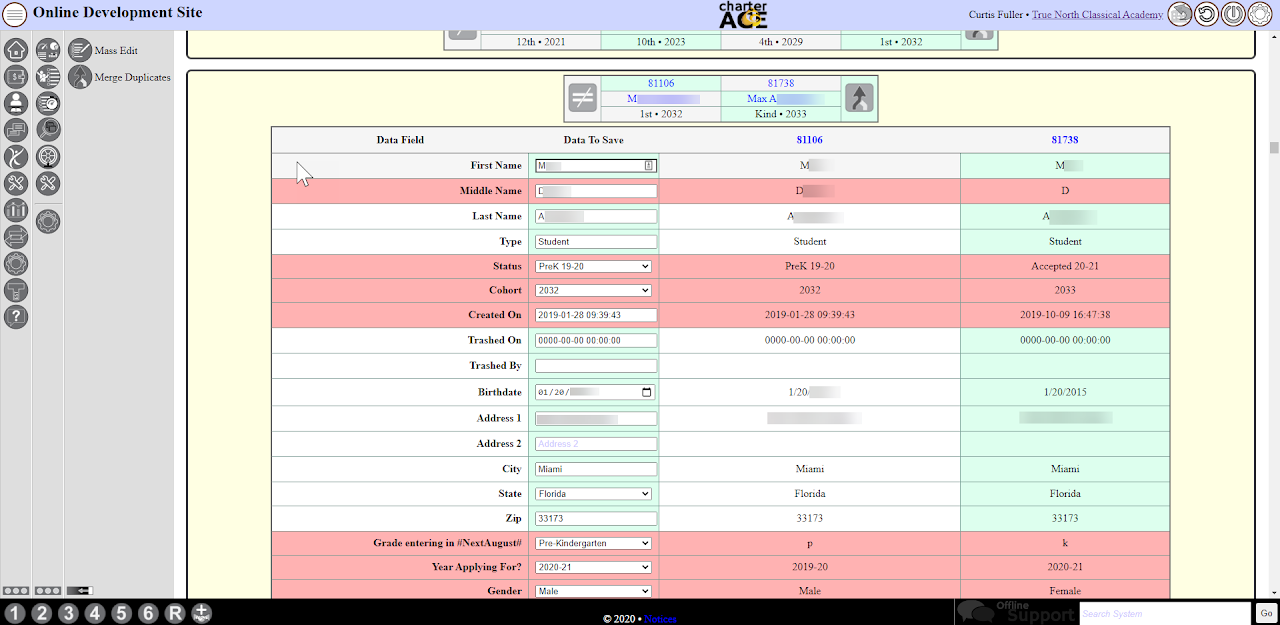Screen dimensions: 1280x625
Task: Click the circular refresh icon in header
Action: click(x=1207, y=15)
